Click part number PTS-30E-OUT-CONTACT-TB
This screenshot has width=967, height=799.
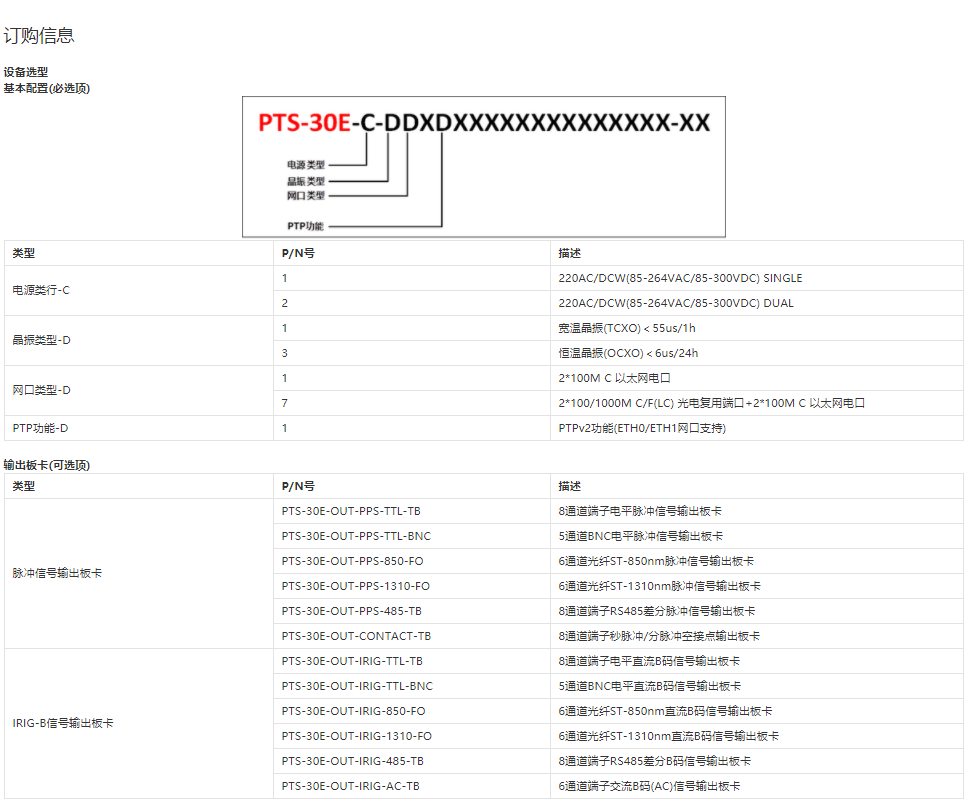(x=356, y=636)
